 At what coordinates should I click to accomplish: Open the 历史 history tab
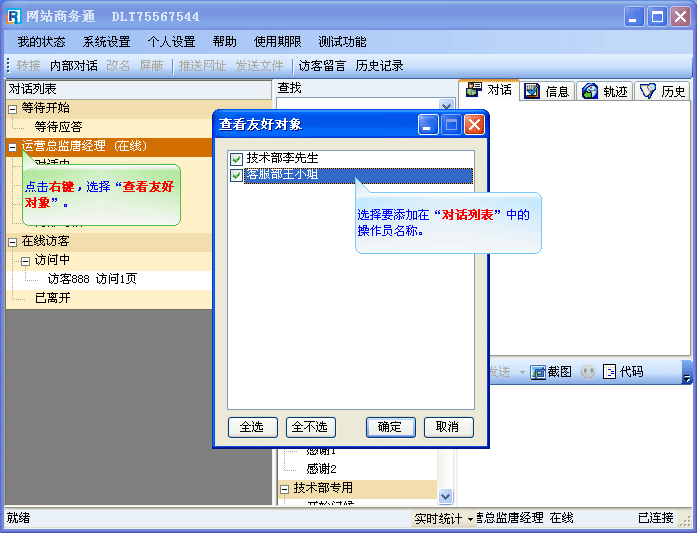[x=663, y=91]
